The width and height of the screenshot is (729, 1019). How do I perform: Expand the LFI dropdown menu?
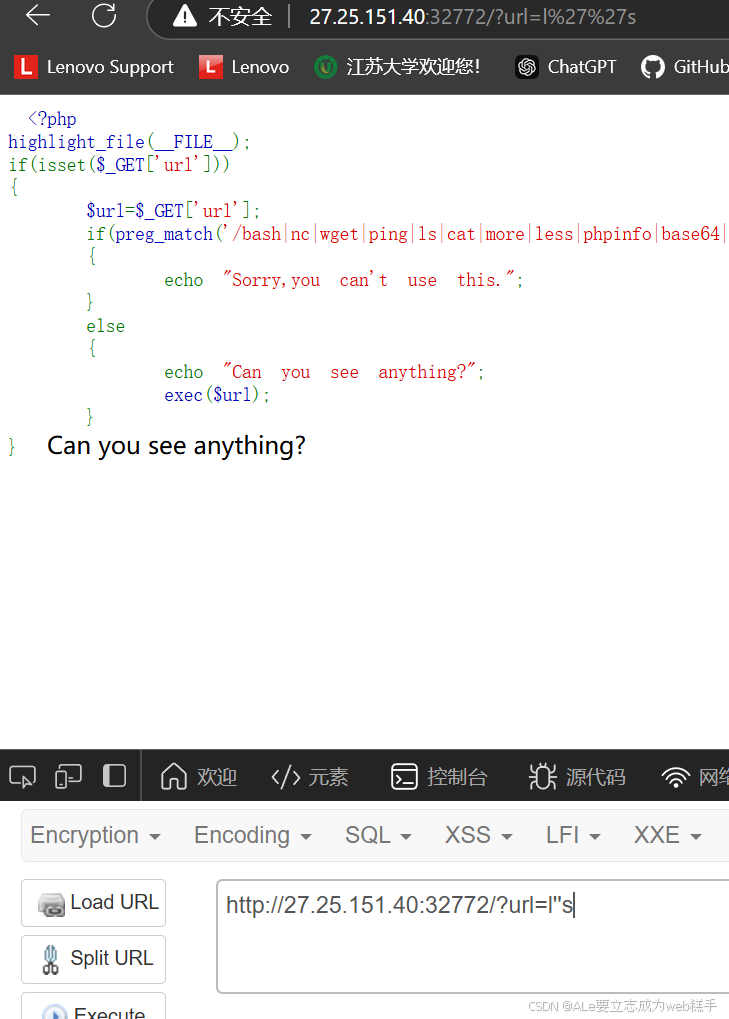click(573, 835)
